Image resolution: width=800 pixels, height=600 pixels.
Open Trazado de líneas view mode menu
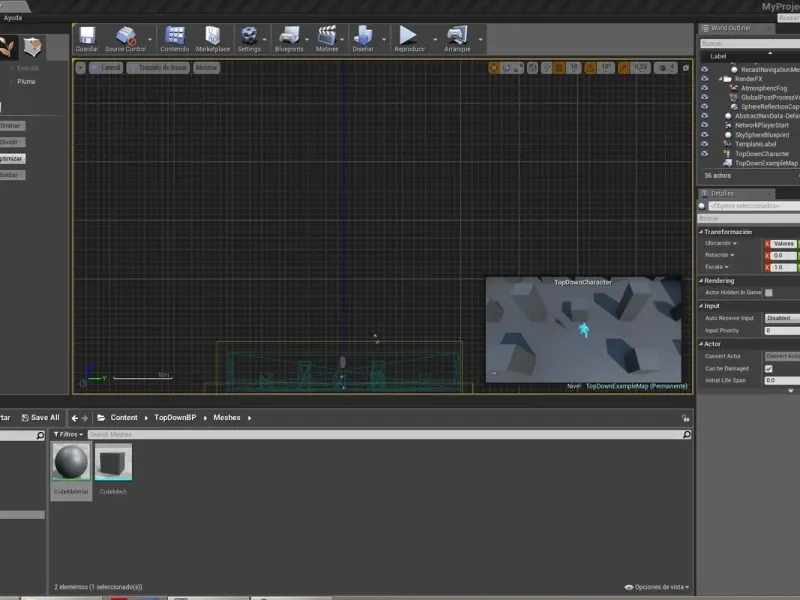(x=158, y=67)
